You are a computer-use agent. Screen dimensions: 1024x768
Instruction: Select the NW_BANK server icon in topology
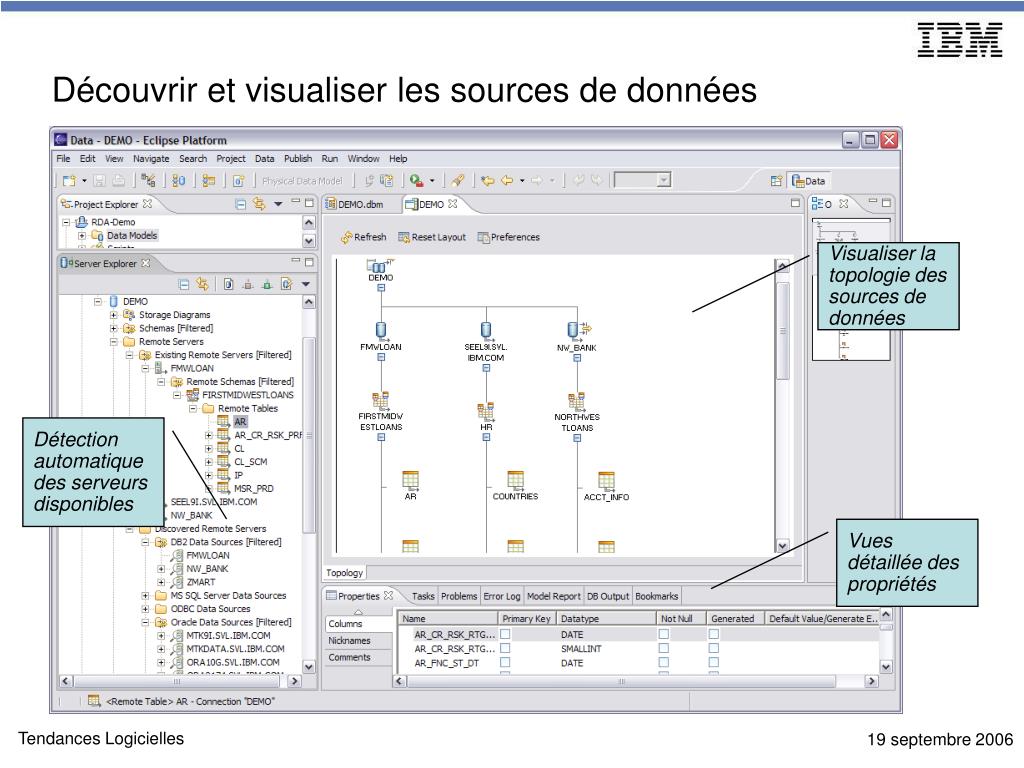click(577, 329)
